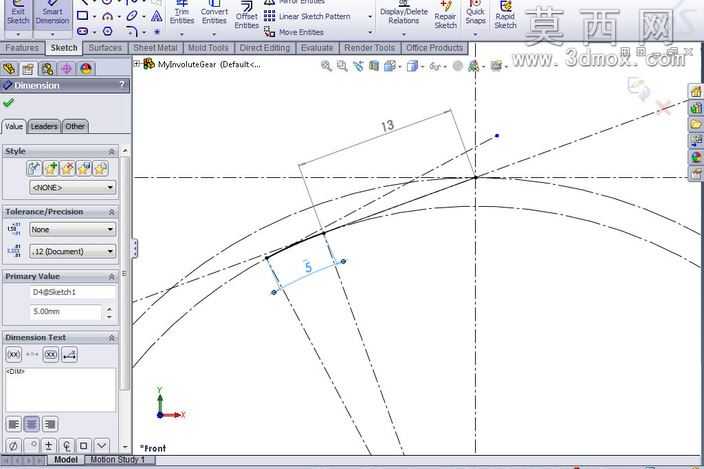This screenshot has height=469, width=704.
Task: Click Dimension panel help question mark
Action: [x=122, y=84]
